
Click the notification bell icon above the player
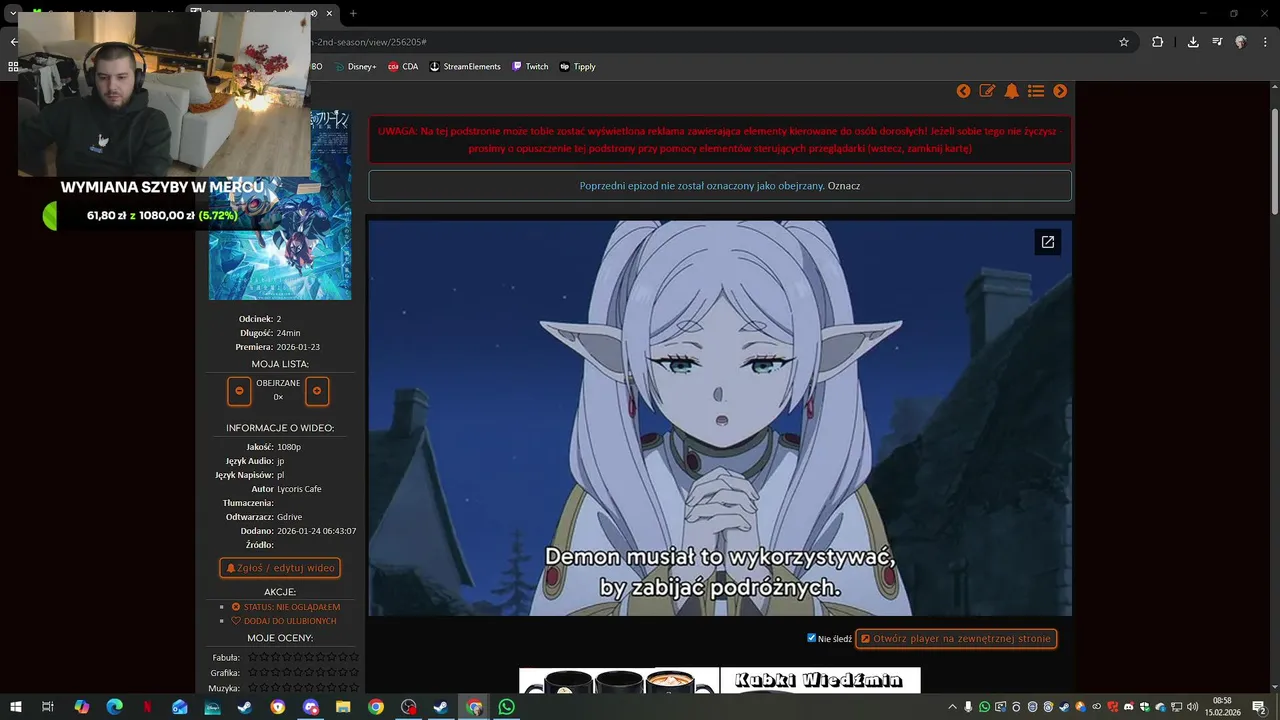point(1012,91)
